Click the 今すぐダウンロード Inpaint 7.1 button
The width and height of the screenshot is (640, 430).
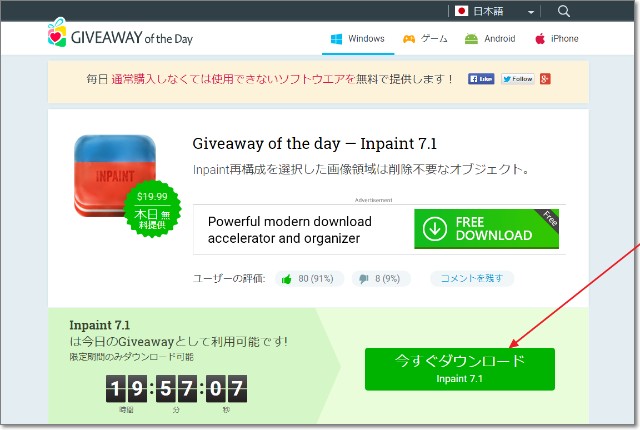[460, 369]
